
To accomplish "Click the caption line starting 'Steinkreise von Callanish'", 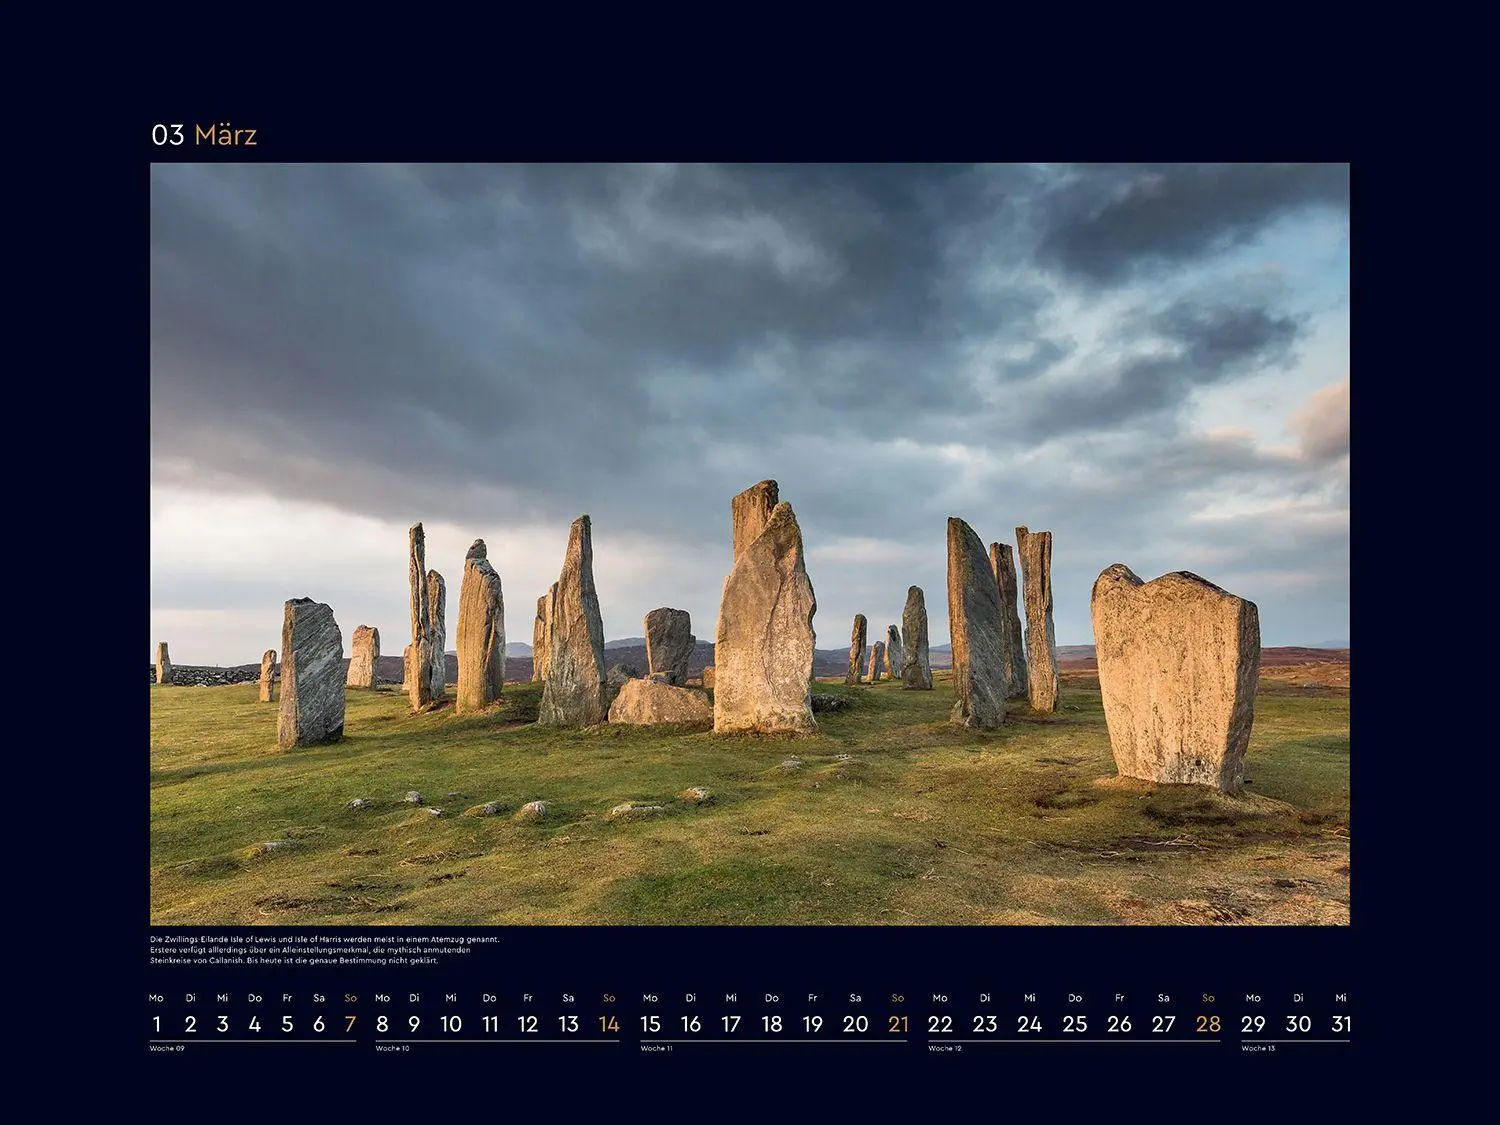I will coord(294,960).
